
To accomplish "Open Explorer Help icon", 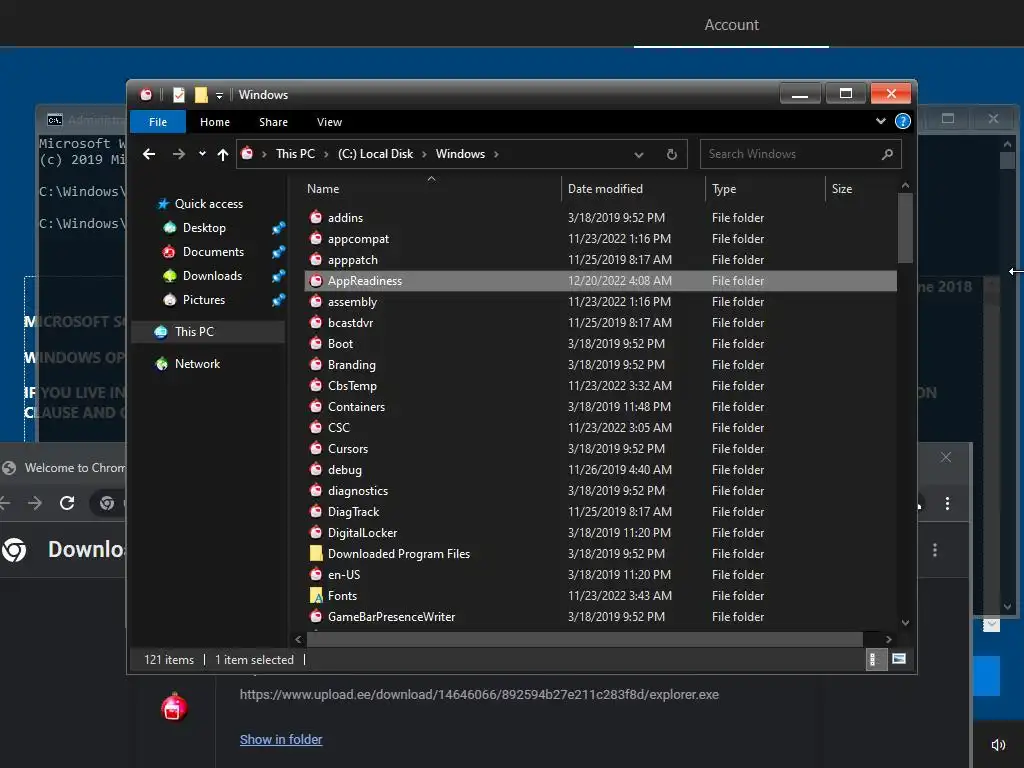I will (x=903, y=121).
